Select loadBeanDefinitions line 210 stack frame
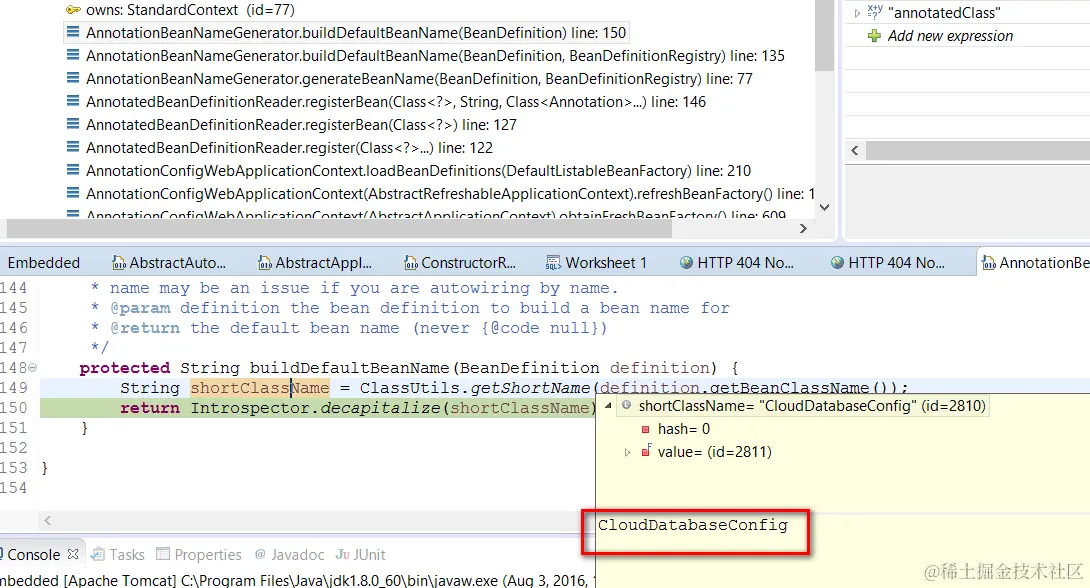1090x588 pixels. point(418,170)
